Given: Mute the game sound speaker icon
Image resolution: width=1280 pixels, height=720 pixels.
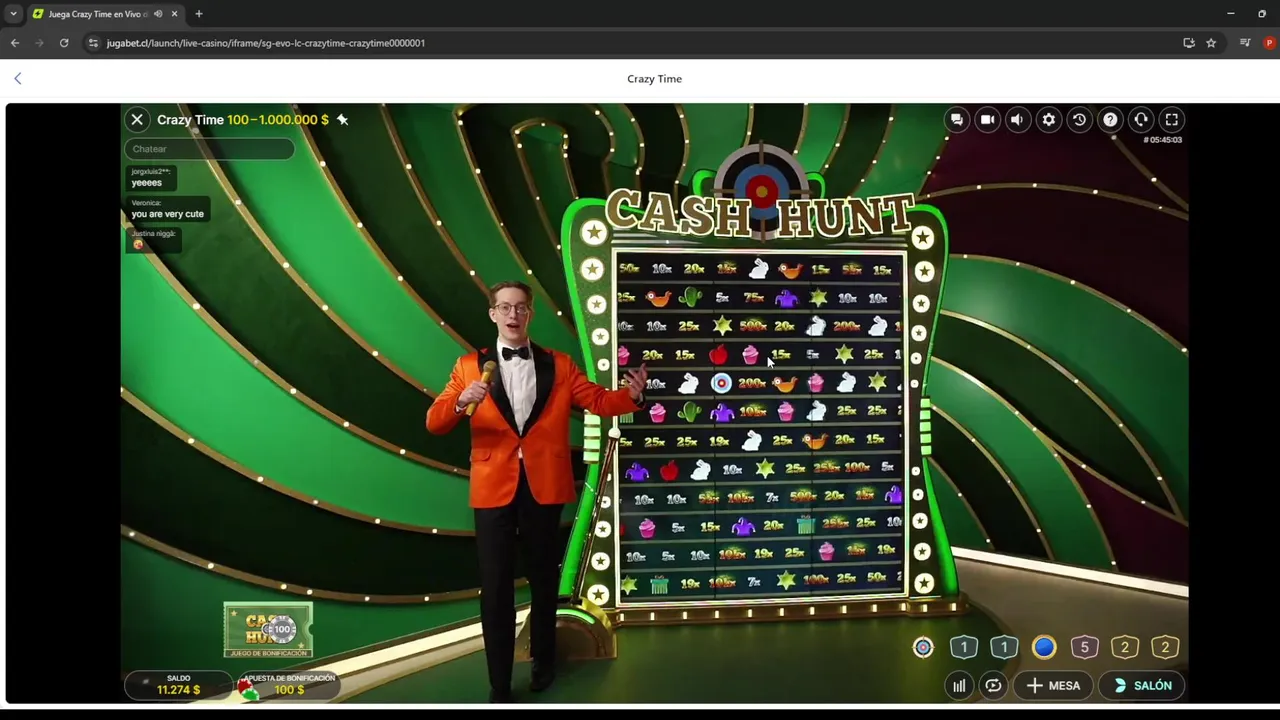Looking at the screenshot, I should point(1017,120).
